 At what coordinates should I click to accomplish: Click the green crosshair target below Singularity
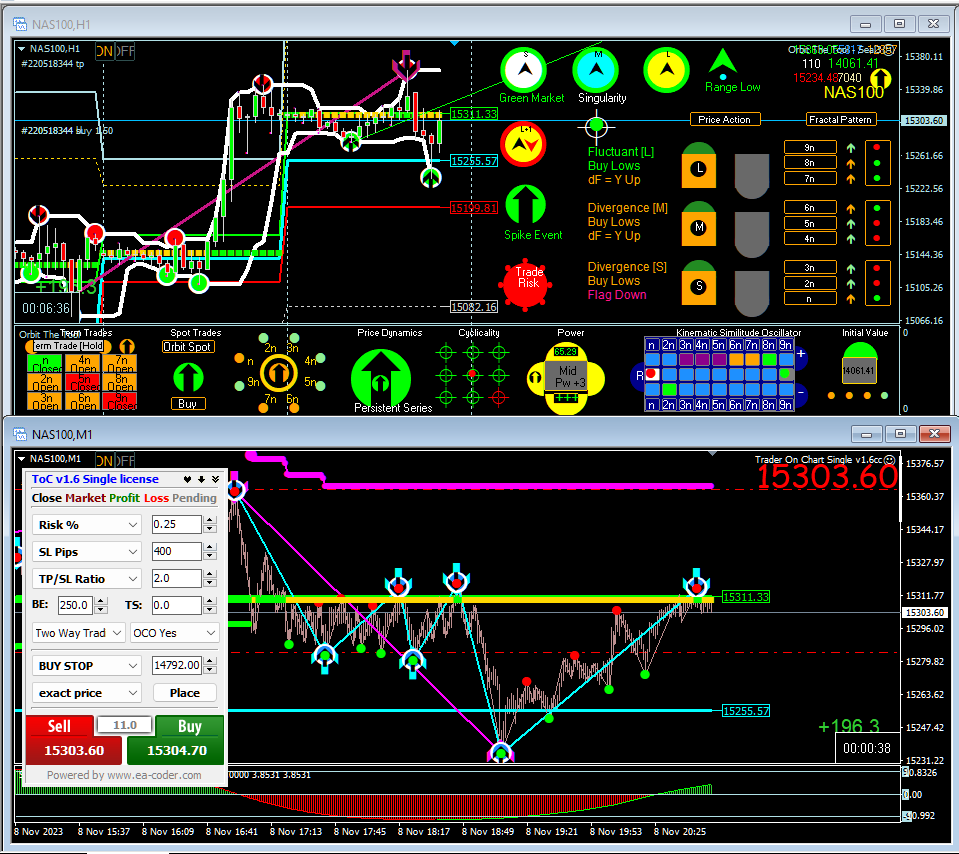pyautogui.click(x=596, y=127)
